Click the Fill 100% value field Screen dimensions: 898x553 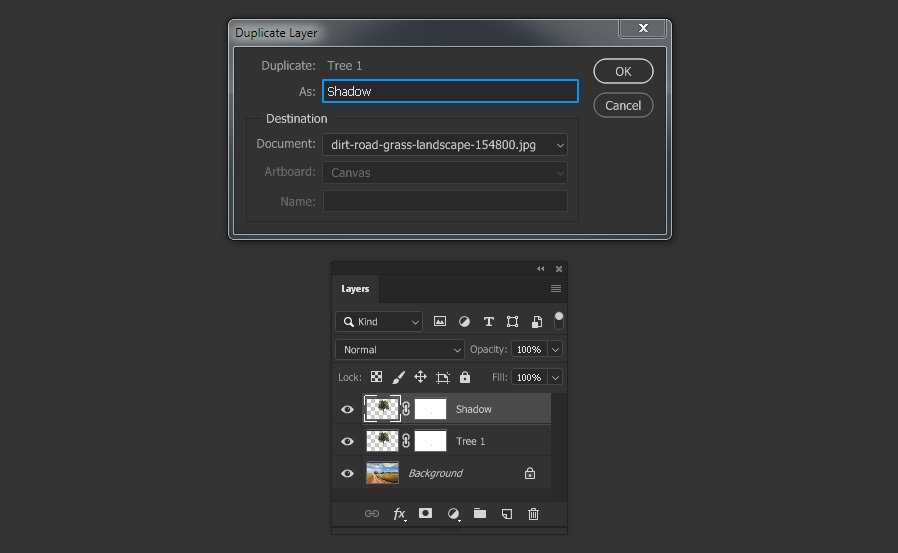(529, 377)
